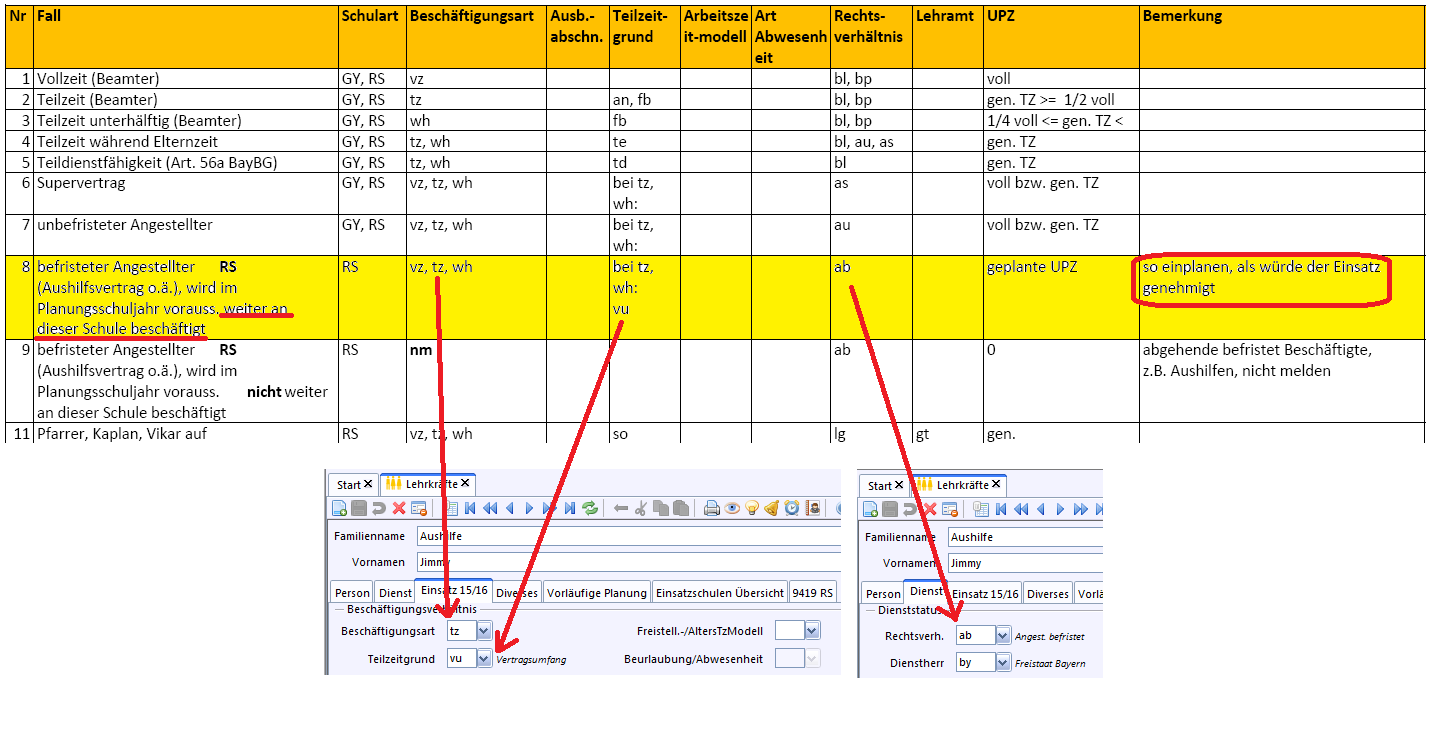Jump to first record in right window
The width and height of the screenshot is (1434, 737).
pyautogui.click(x=1001, y=509)
